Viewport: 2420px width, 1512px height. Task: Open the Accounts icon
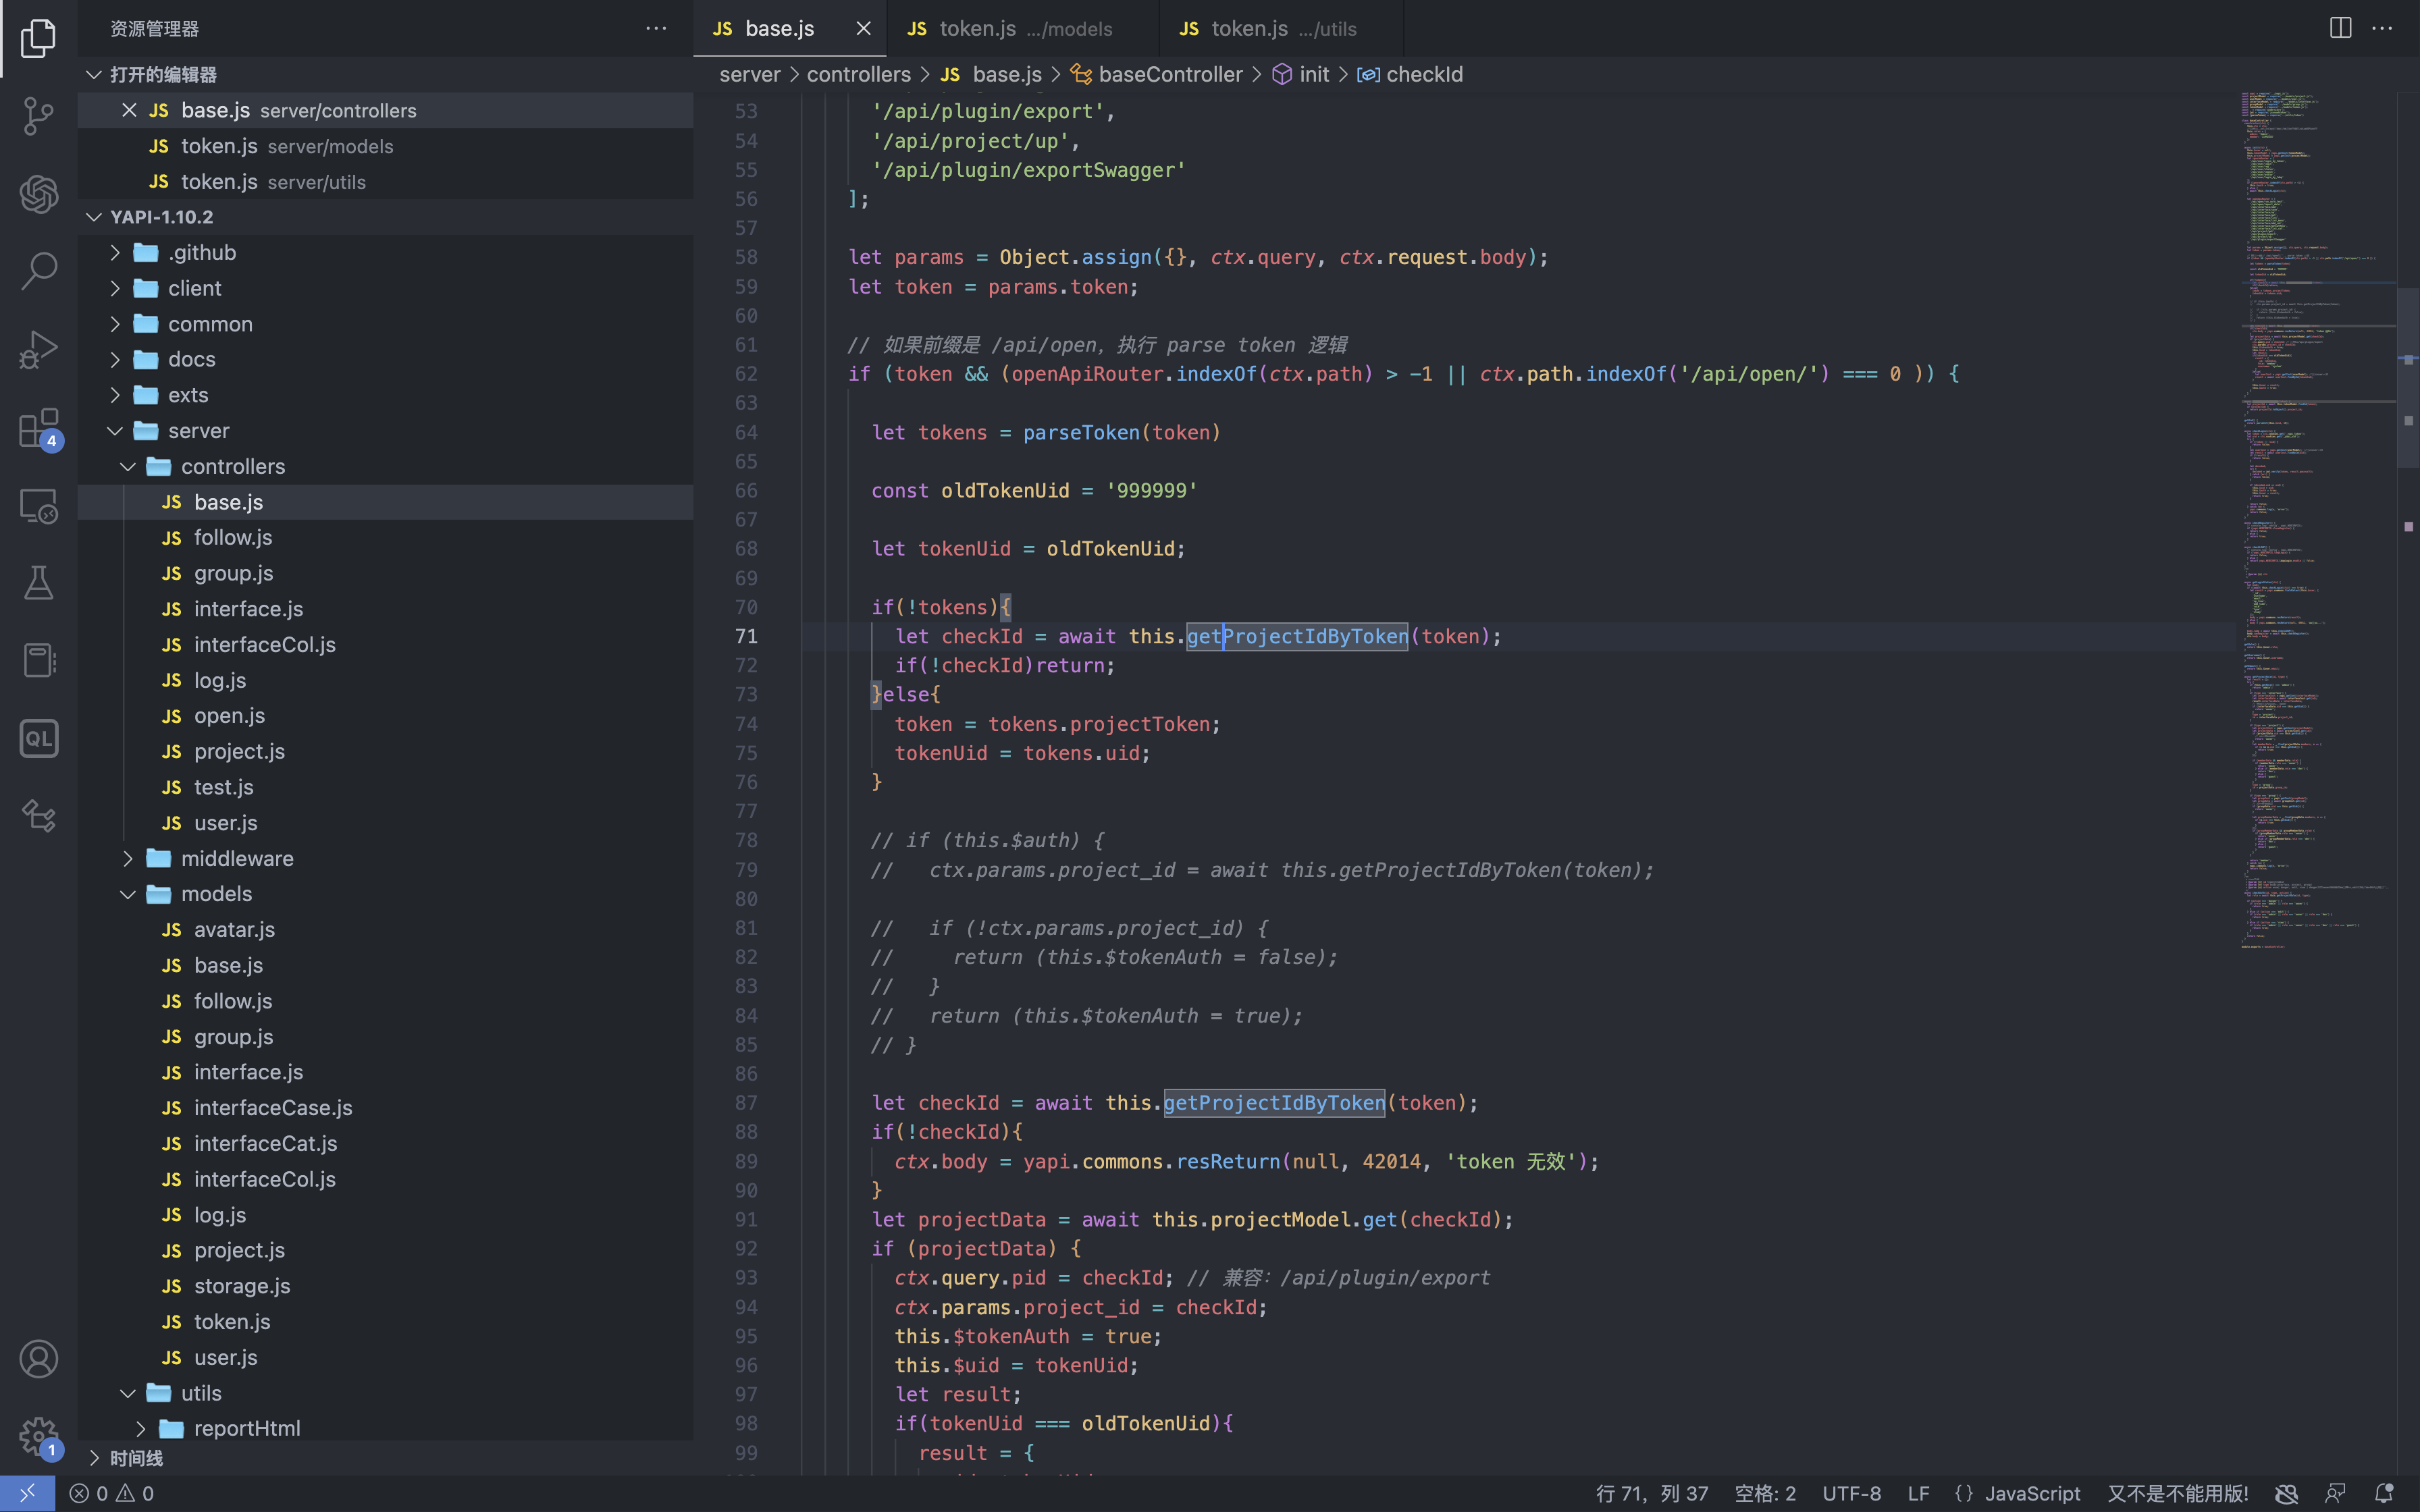pos(38,1359)
